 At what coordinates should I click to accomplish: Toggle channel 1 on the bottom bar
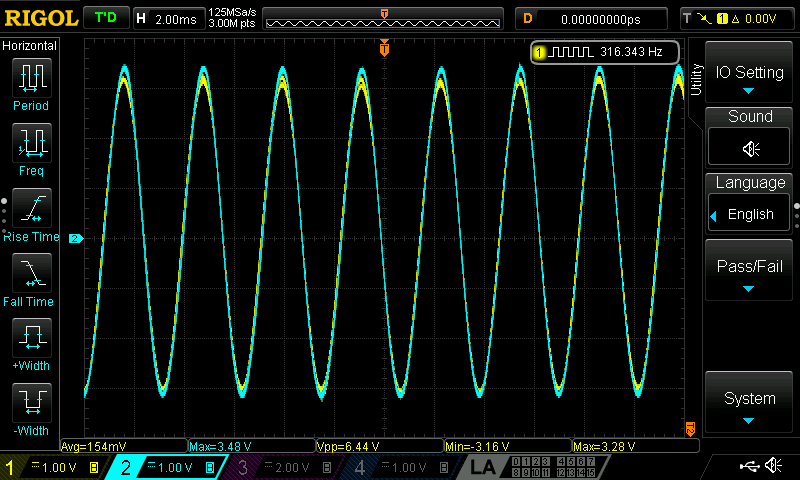(52, 467)
